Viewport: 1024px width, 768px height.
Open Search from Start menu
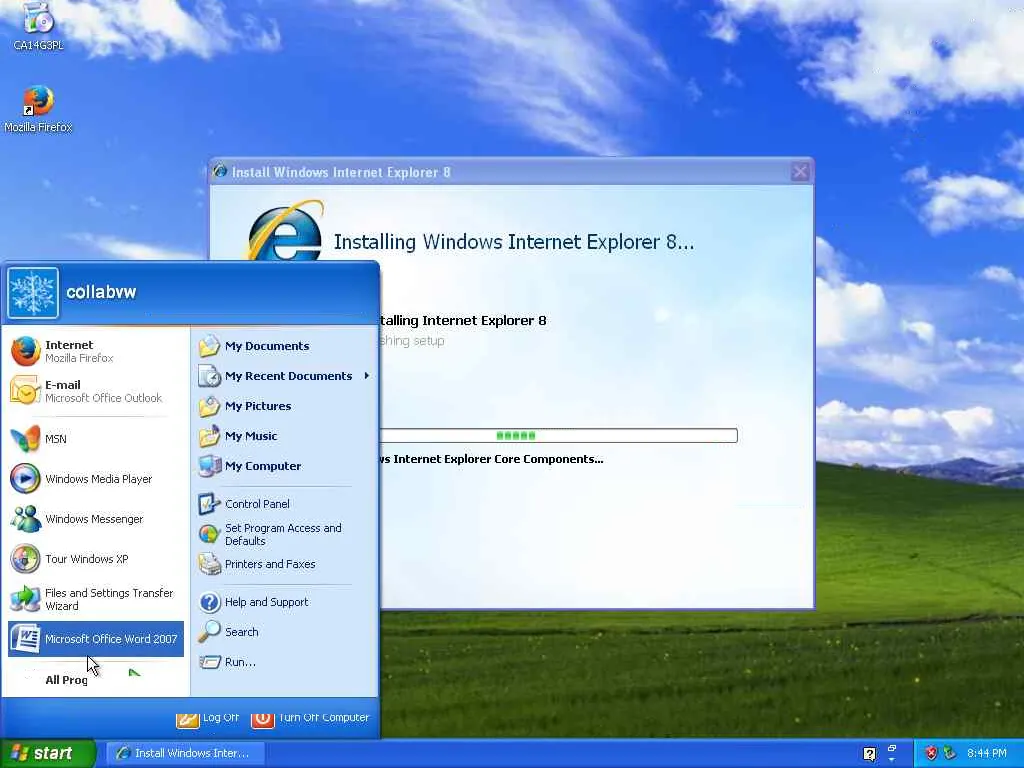coord(285,632)
